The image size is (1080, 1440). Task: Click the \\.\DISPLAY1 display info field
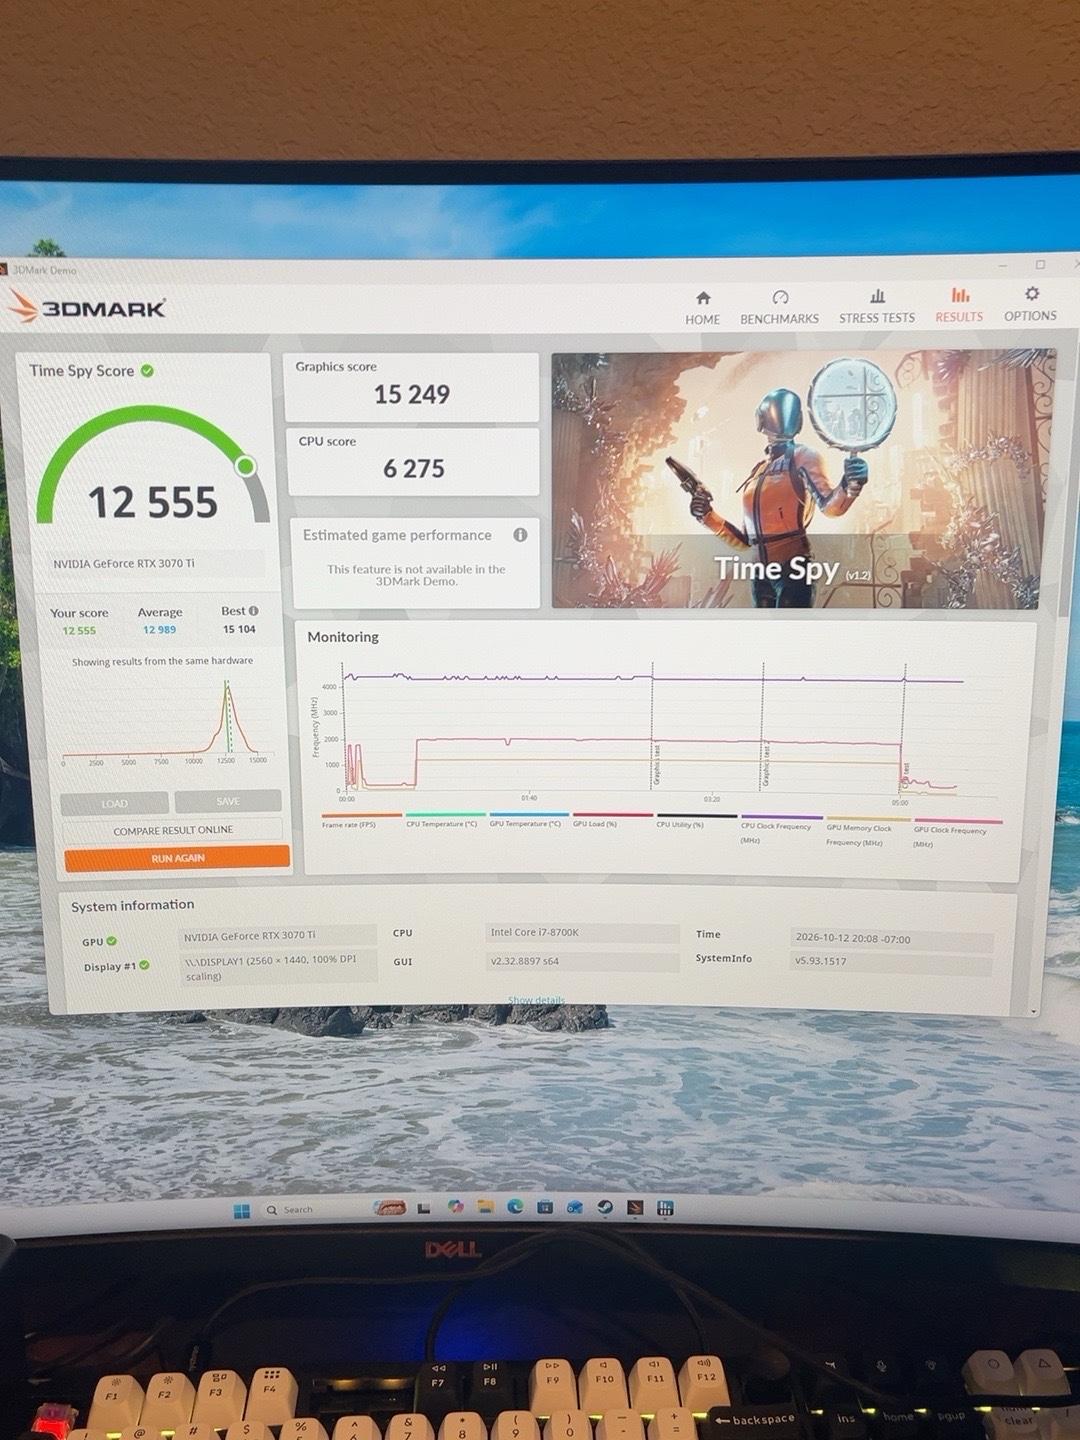tap(278, 967)
